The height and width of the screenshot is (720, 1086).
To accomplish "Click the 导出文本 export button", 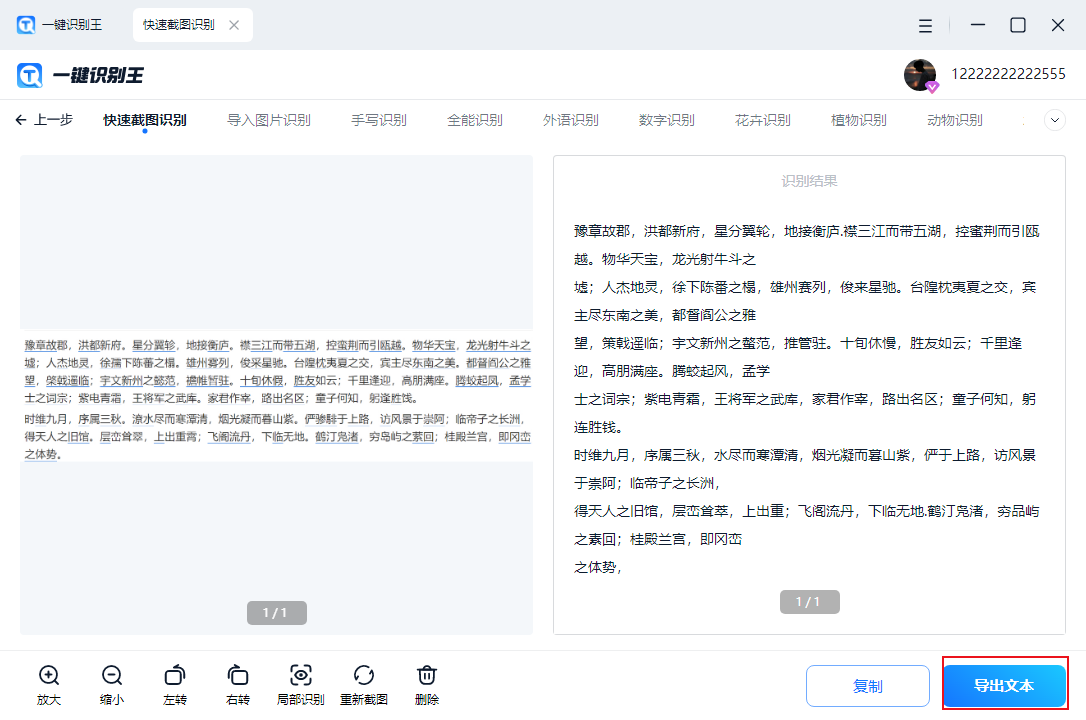I will 1004,686.
